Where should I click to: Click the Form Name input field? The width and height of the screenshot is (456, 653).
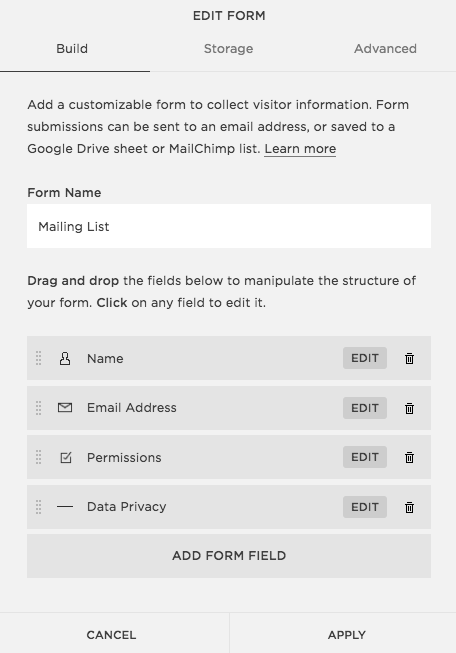coord(229,226)
